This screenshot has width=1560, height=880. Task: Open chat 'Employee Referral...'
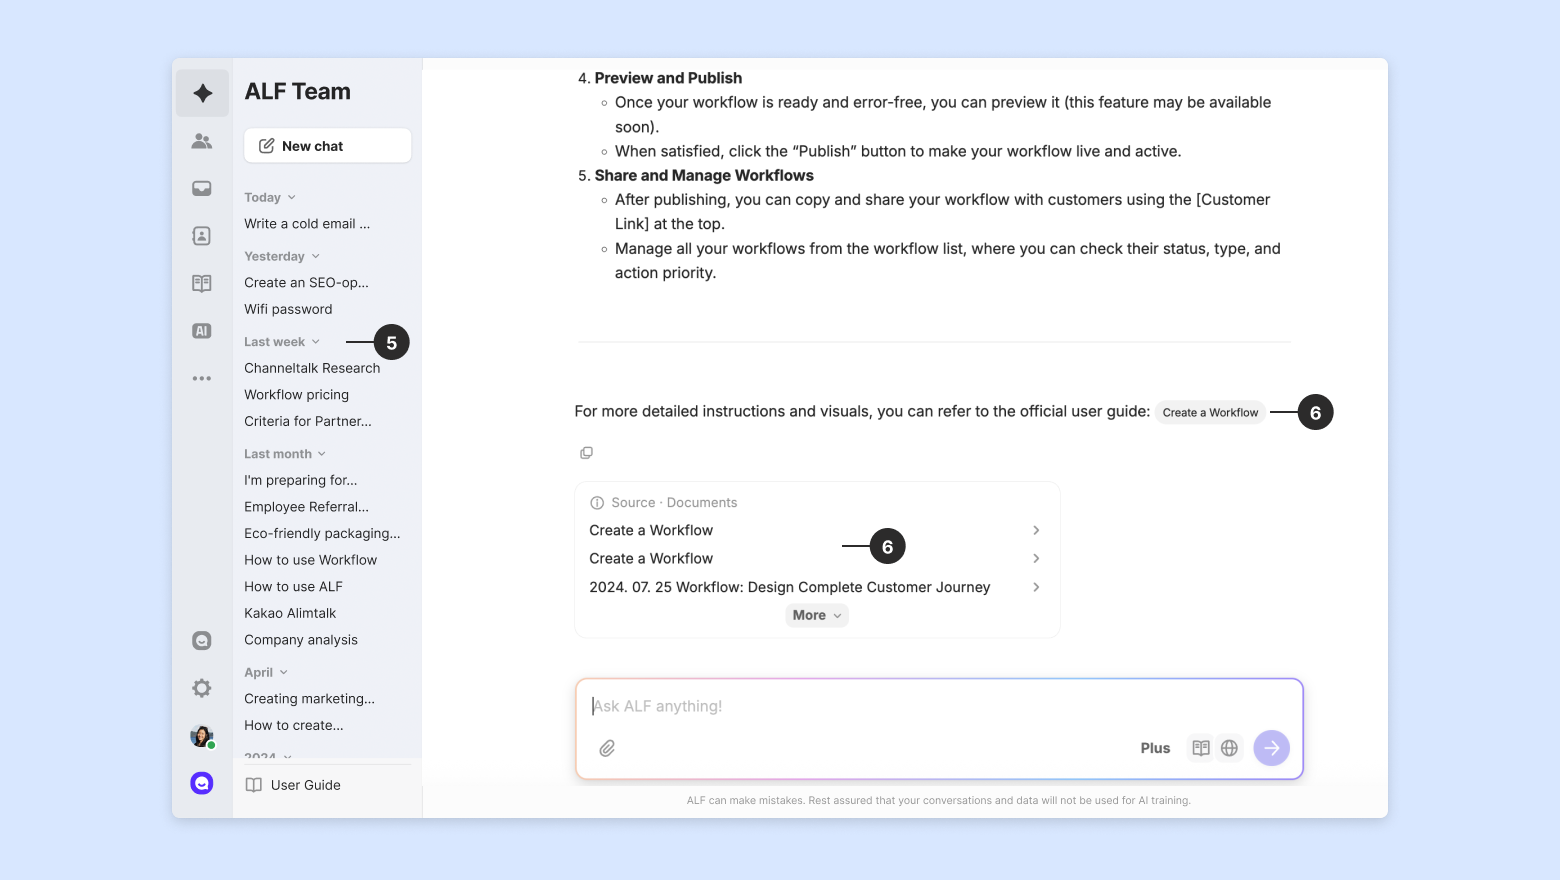tap(306, 507)
